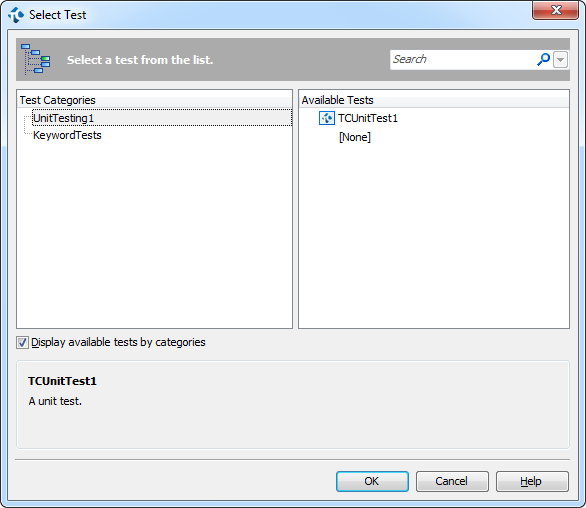Open the search options dropdown arrow
The height and width of the screenshot is (508, 586).
click(560, 60)
